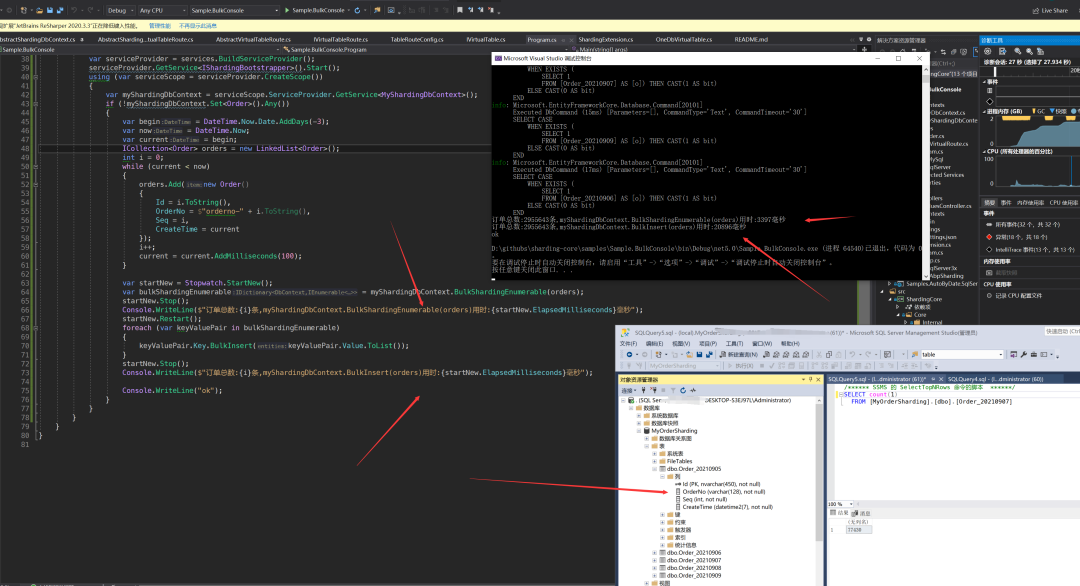
Task: Switch to the TableRouteConfig.cs tab
Action: [x=417, y=39]
